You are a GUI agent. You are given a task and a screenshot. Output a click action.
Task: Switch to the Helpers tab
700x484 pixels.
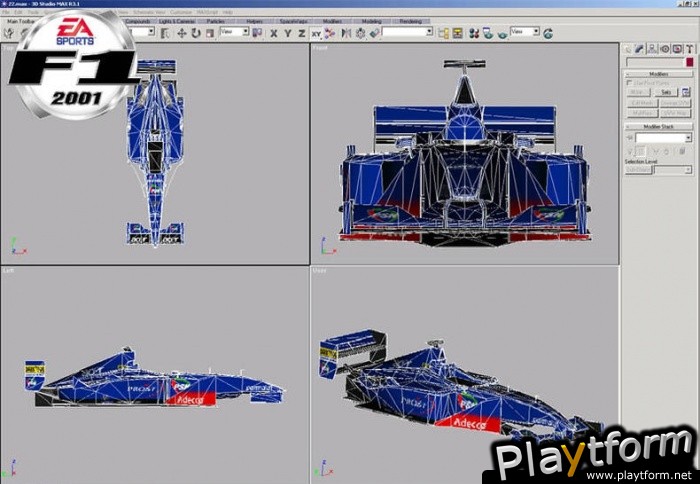point(255,21)
